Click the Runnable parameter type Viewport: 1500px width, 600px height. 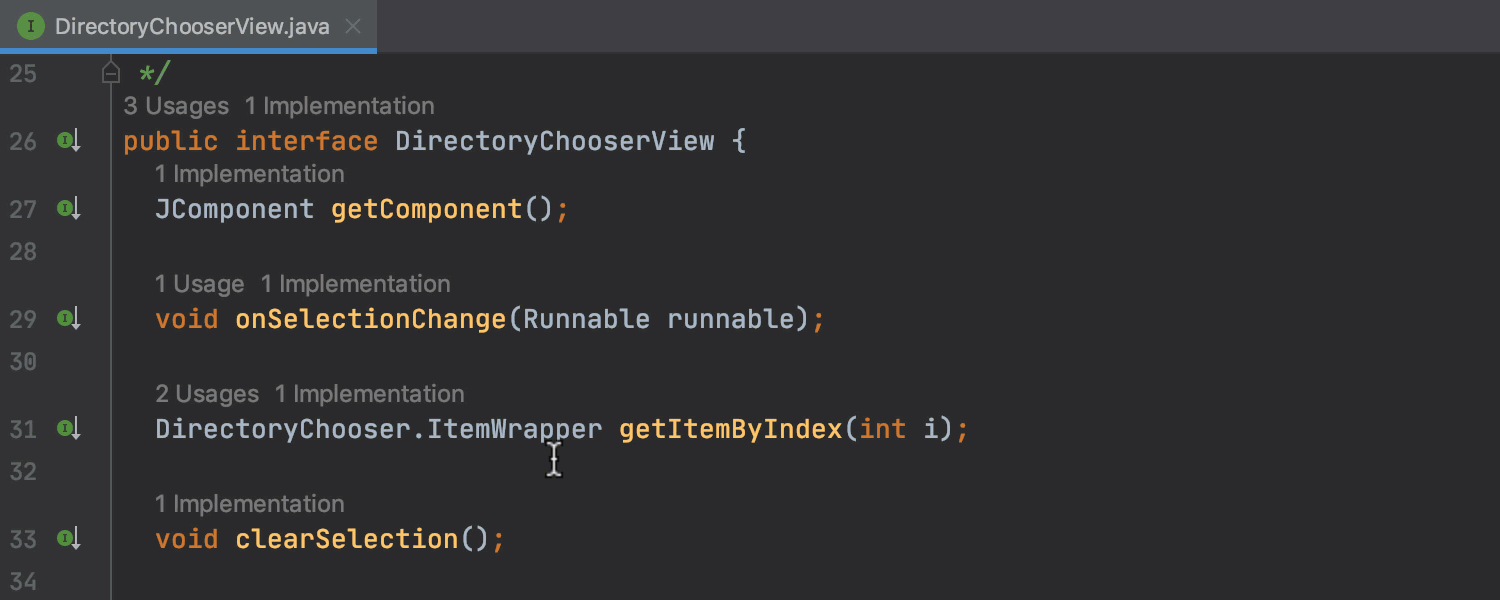(587, 319)
